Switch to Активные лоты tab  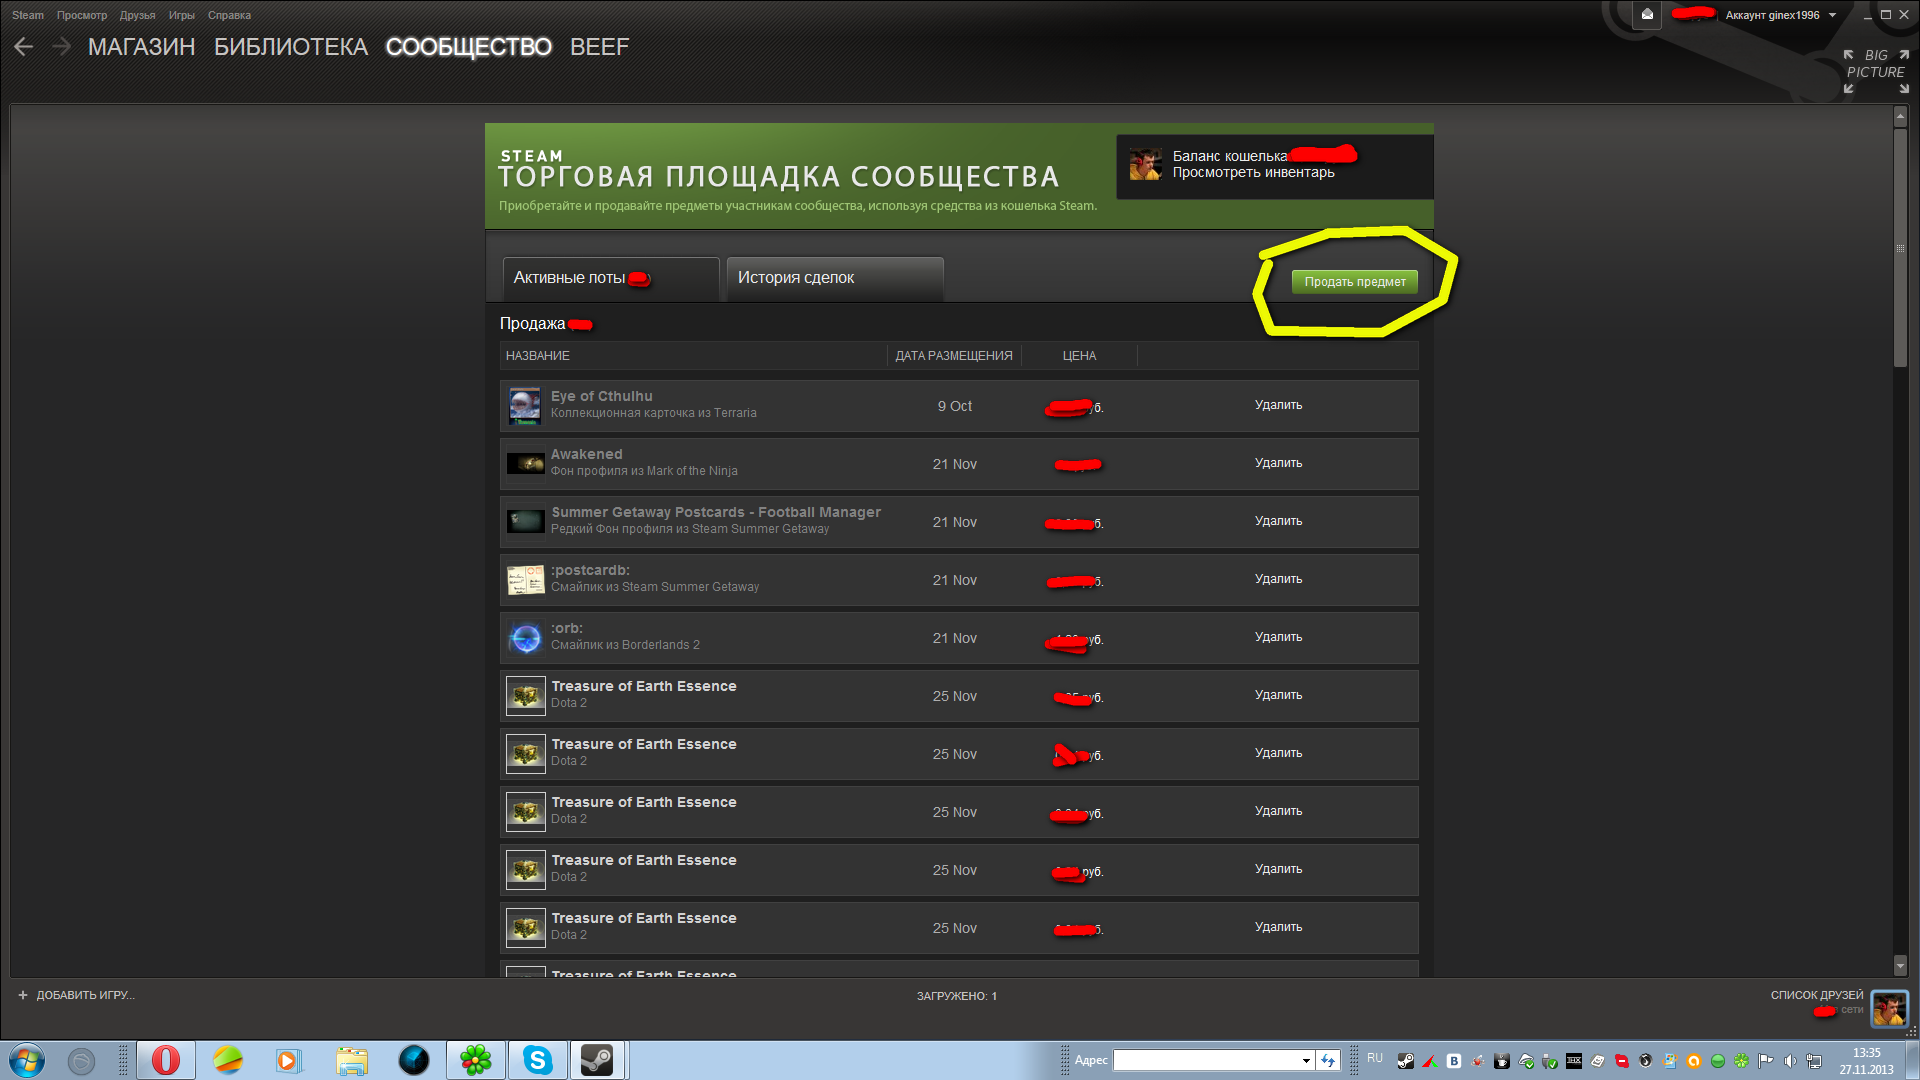click(611, 278)
